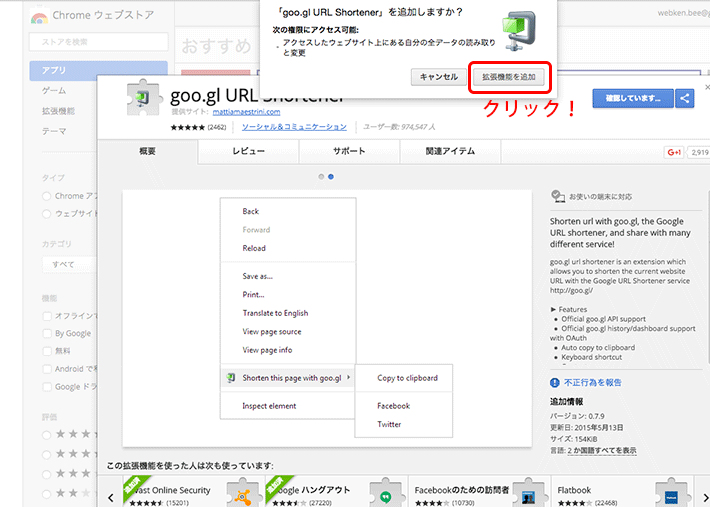Click the blue report abuse icon
The width and height of the screenshot is (710, 507).
(555, 383)
